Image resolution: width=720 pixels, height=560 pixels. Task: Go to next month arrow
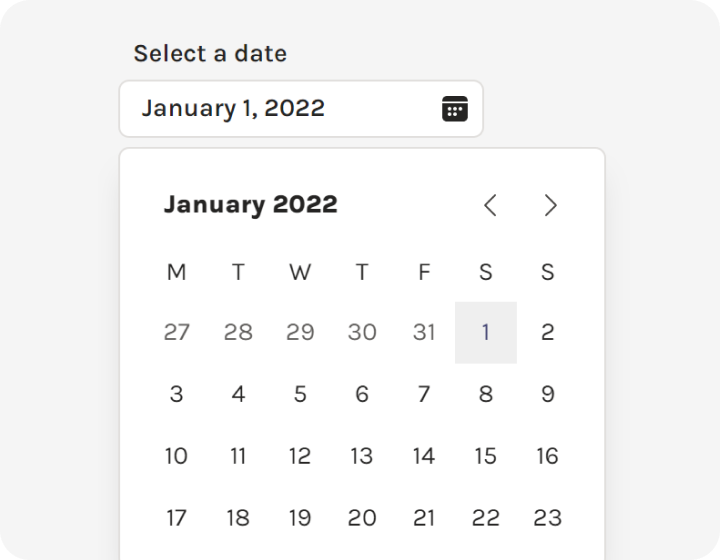(551, 205)
